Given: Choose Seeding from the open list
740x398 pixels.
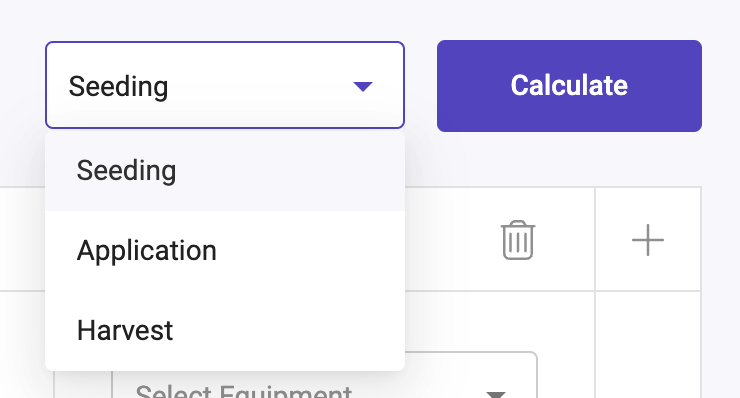Looking at the screenshot, I should (x=225, y=170).
